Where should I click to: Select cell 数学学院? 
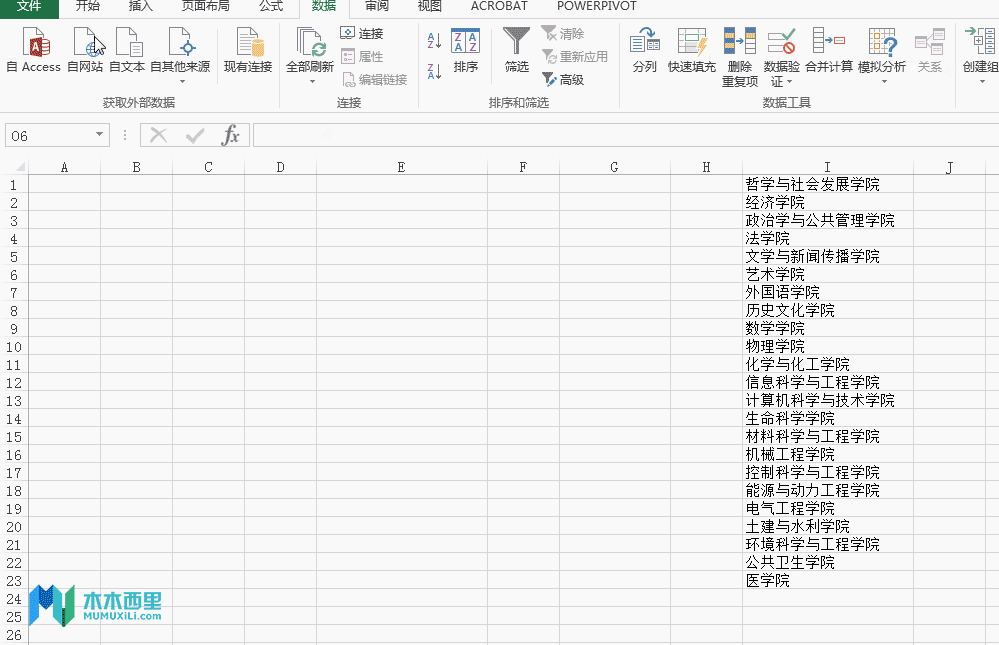pos(828,329)
